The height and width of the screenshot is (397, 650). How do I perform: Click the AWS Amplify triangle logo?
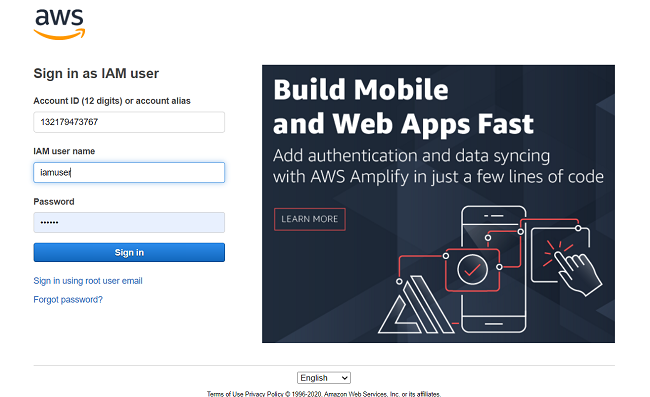pos(416,304)
